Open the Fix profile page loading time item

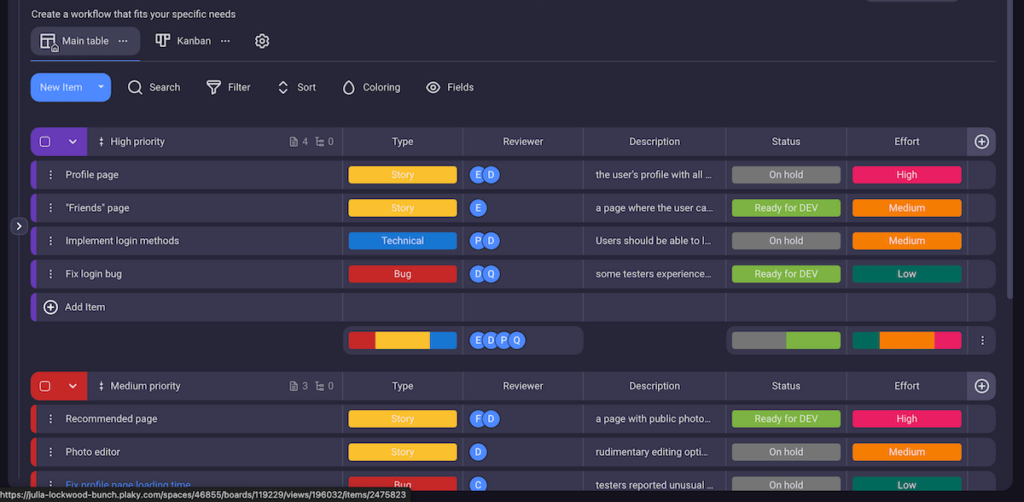(128, 484)
